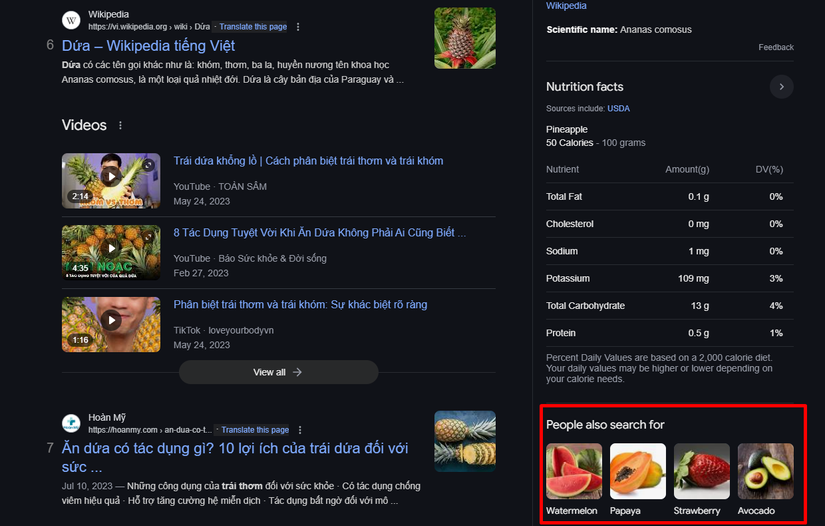Click the arrow on the View all button
The width and height of the screenshot is (825, 526).
coord(297,372)
